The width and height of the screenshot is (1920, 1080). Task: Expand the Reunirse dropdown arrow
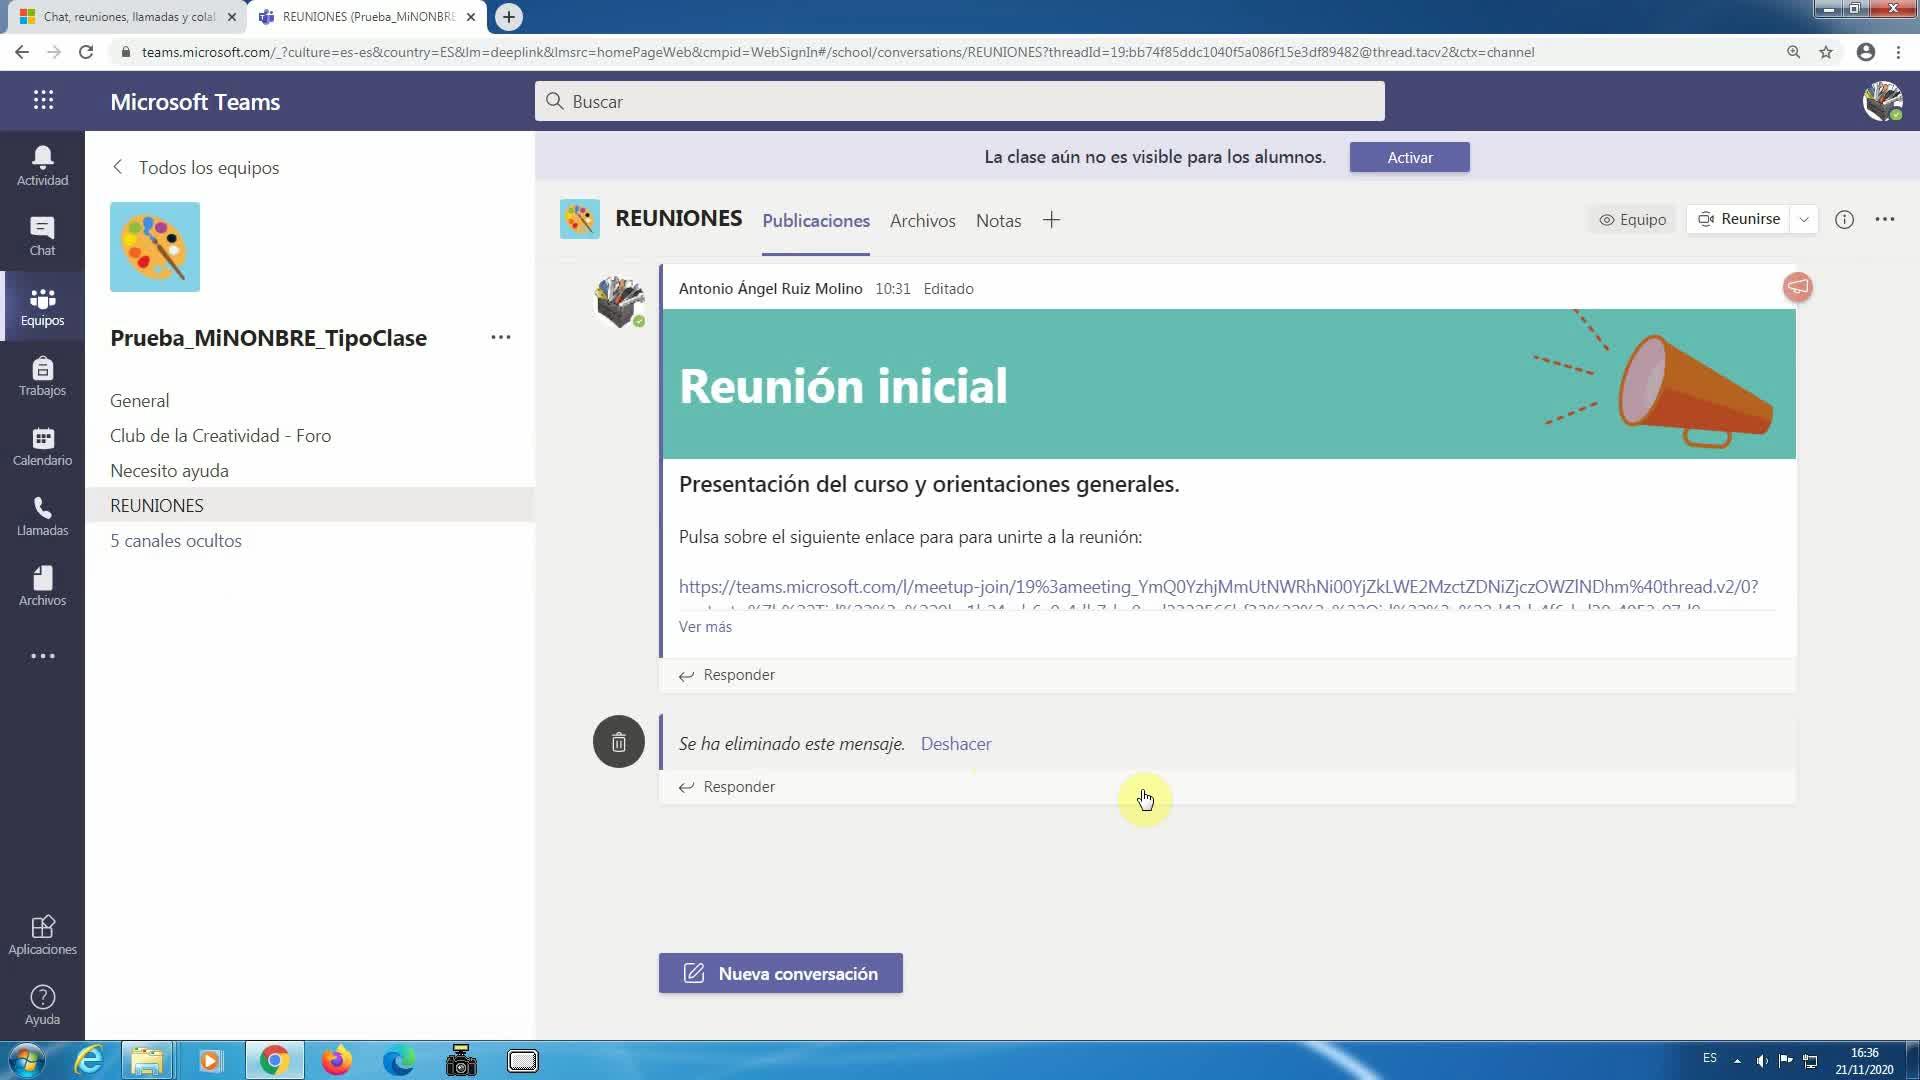pyautogui.click(x=1804, y=220)
